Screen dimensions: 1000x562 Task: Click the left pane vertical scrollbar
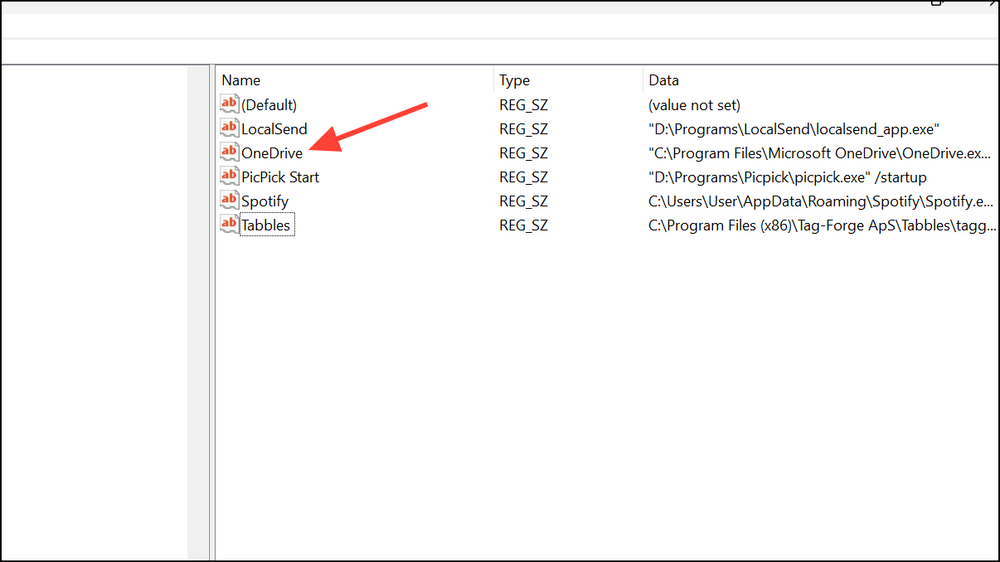click(198, 313)
